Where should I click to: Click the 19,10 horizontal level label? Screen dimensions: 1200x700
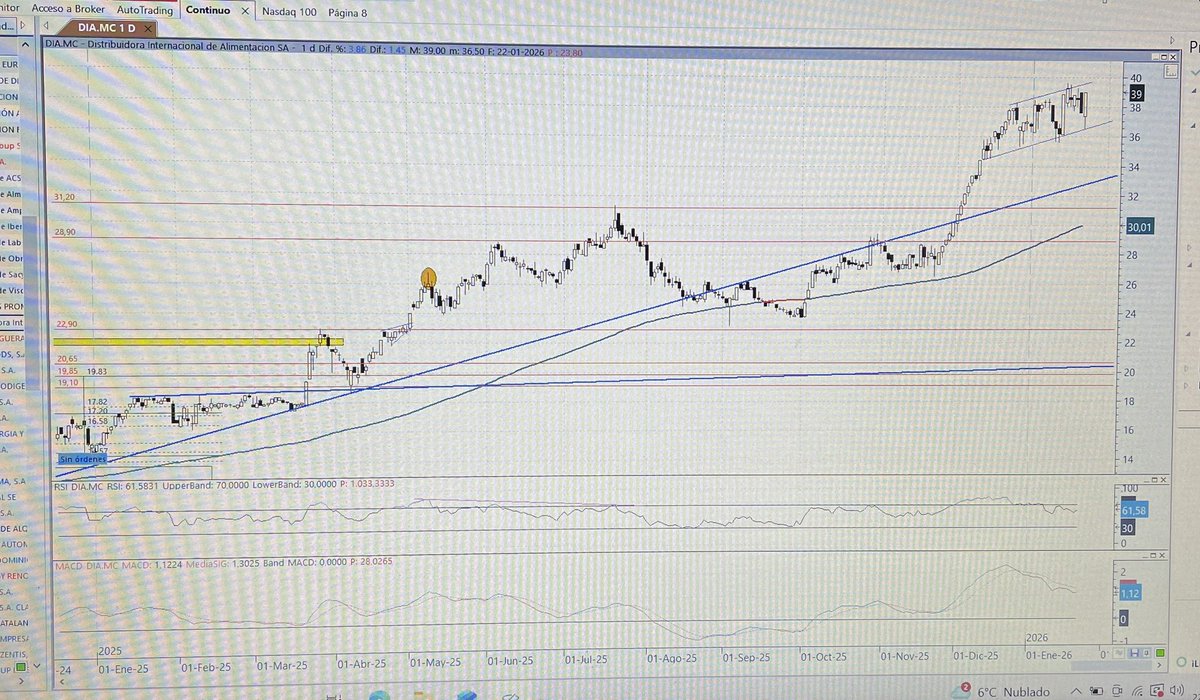67,382
